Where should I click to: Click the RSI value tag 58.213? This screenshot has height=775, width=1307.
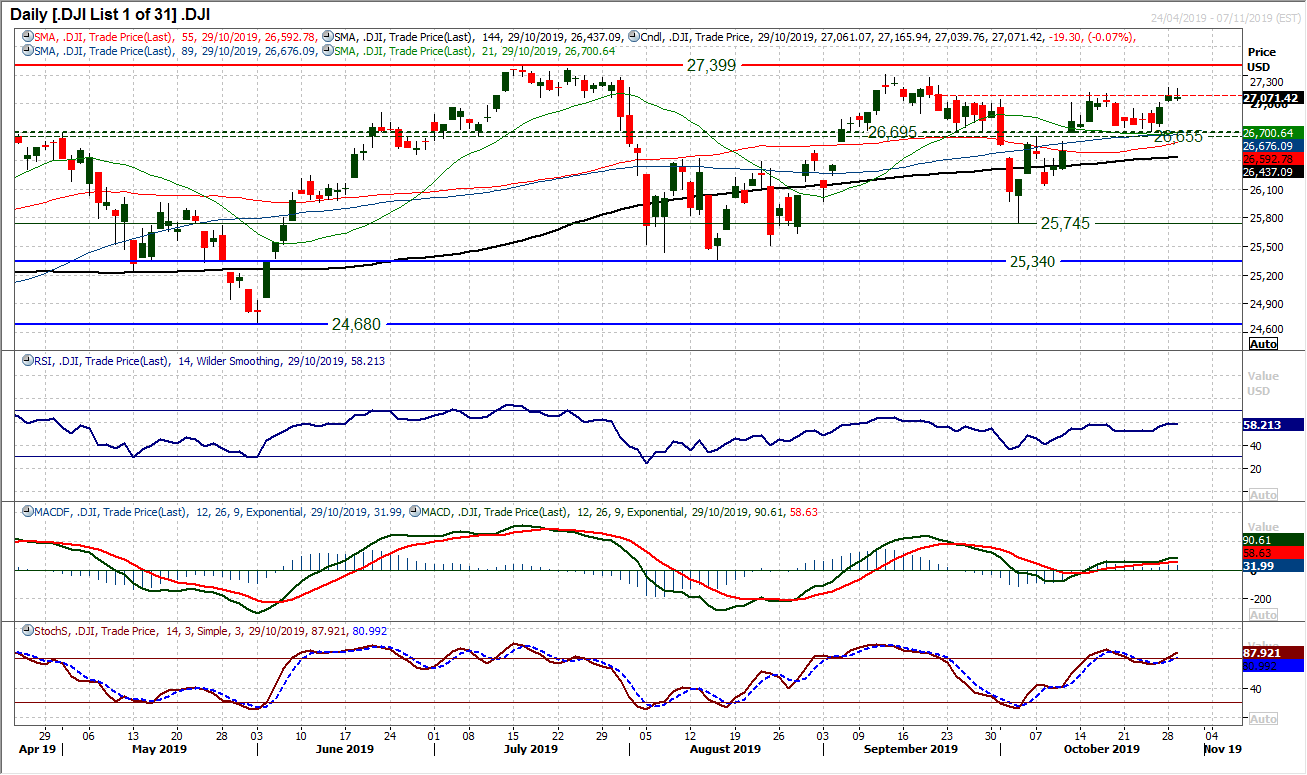1273,424
